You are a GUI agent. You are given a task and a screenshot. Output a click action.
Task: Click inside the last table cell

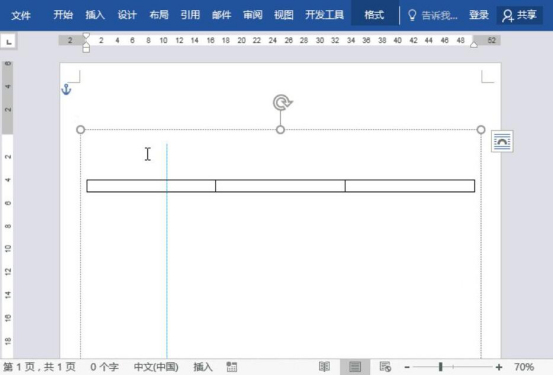(410, 186)
